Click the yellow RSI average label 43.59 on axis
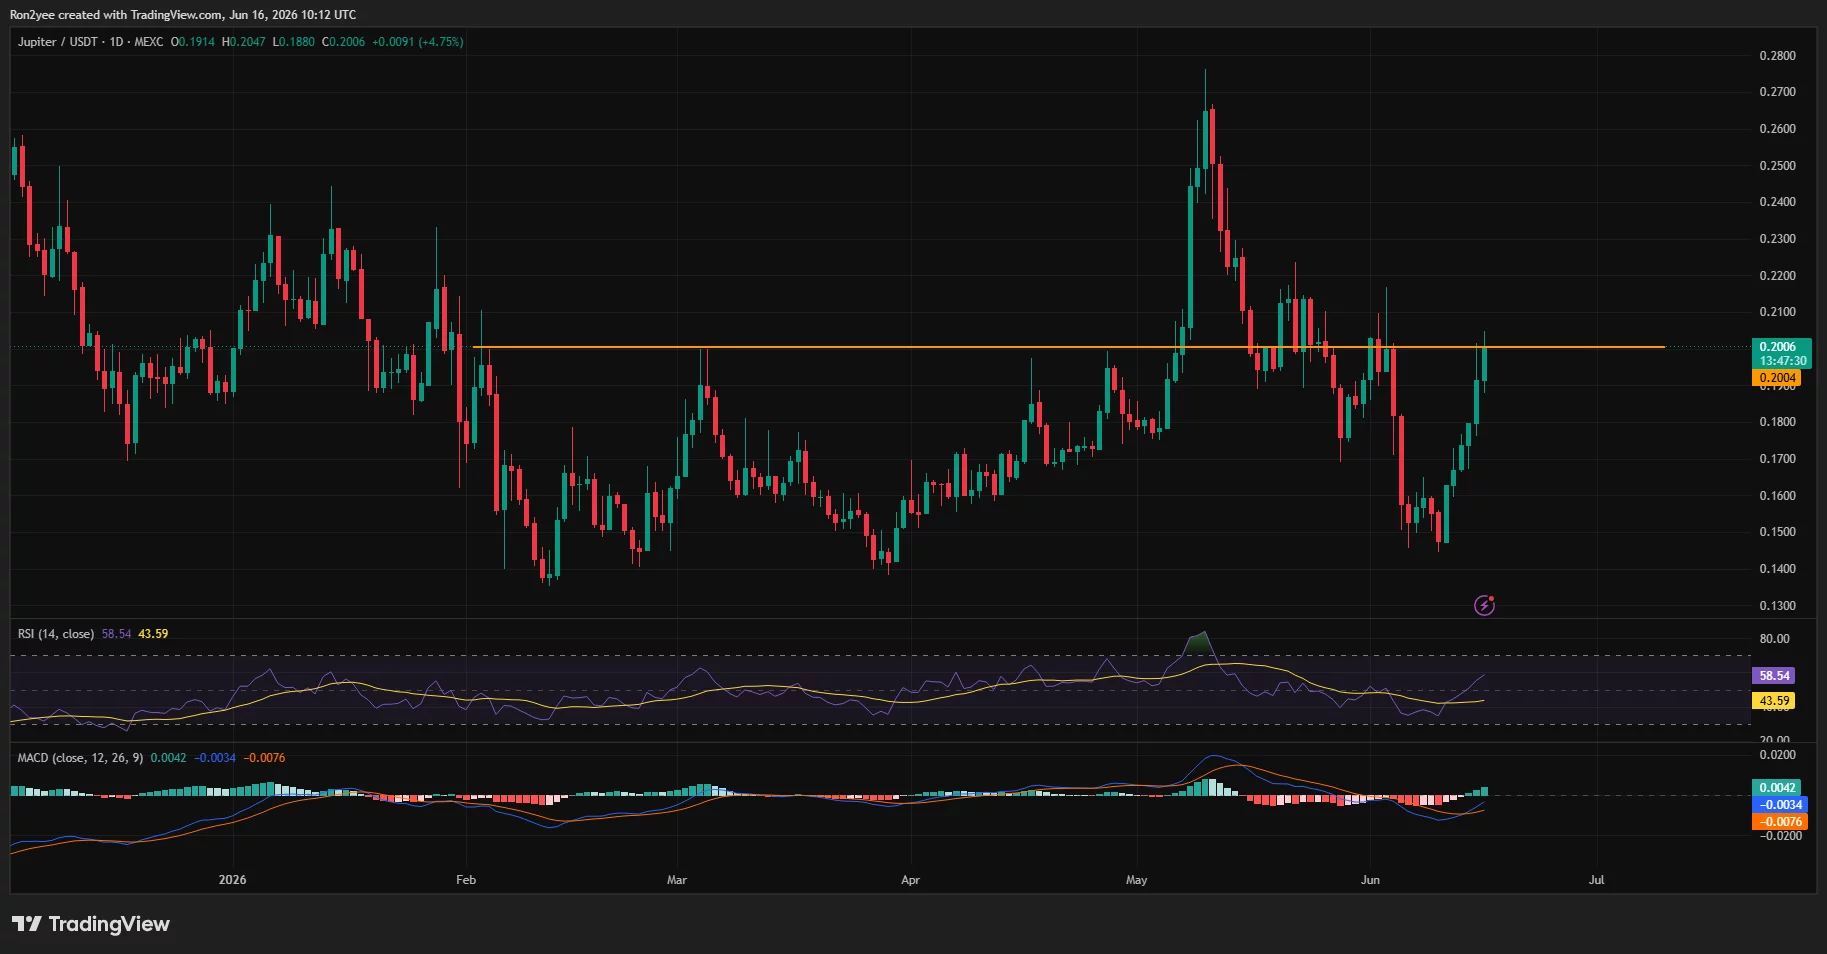 coord(1774,701)
